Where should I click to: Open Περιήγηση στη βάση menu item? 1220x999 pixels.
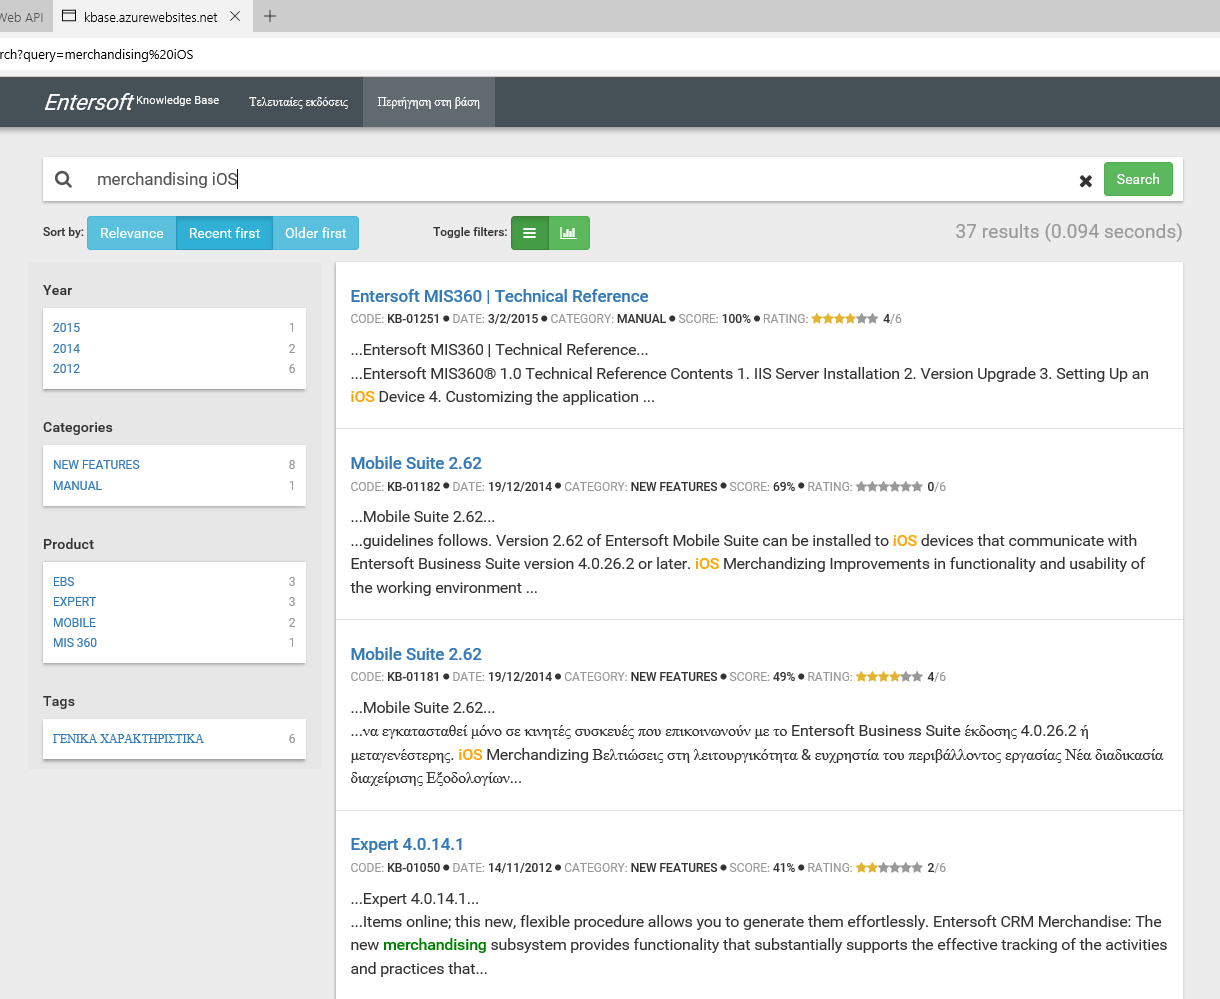click(x=428, y=102)
